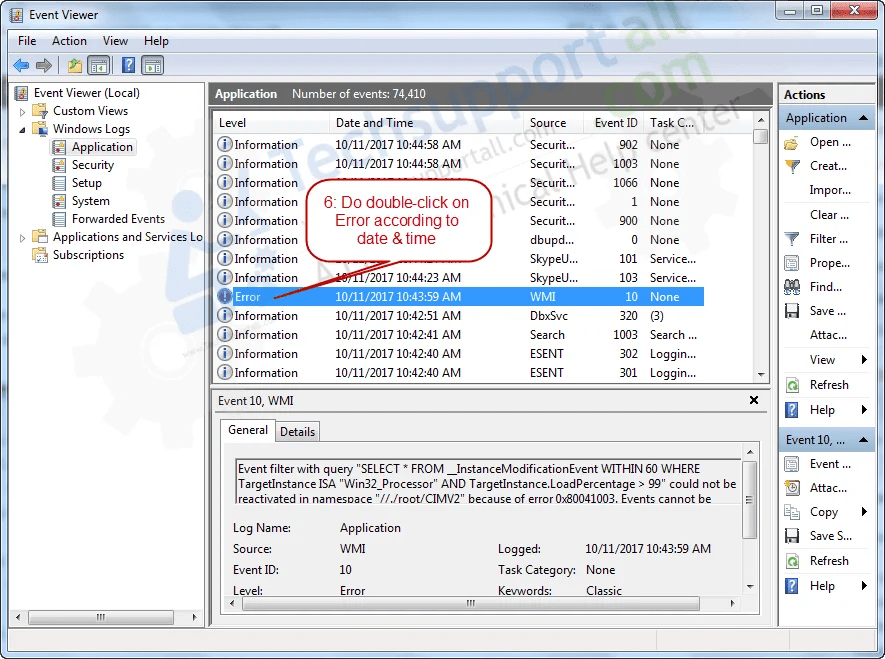Open the Help submenu arrow under Event 10
The image size is (885, 659).
coord(864,586)
